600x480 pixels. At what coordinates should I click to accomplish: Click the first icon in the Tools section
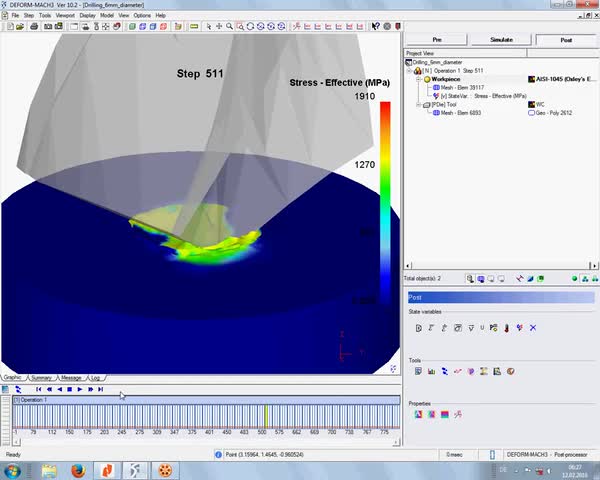(418, 371)
